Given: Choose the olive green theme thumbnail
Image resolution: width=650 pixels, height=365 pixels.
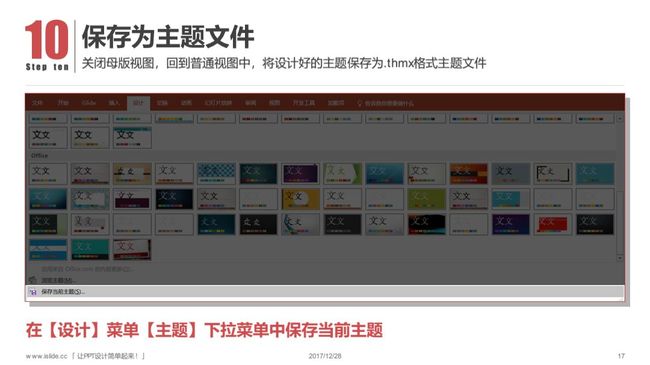Looking at the screenshot, I should click(427, 199).
